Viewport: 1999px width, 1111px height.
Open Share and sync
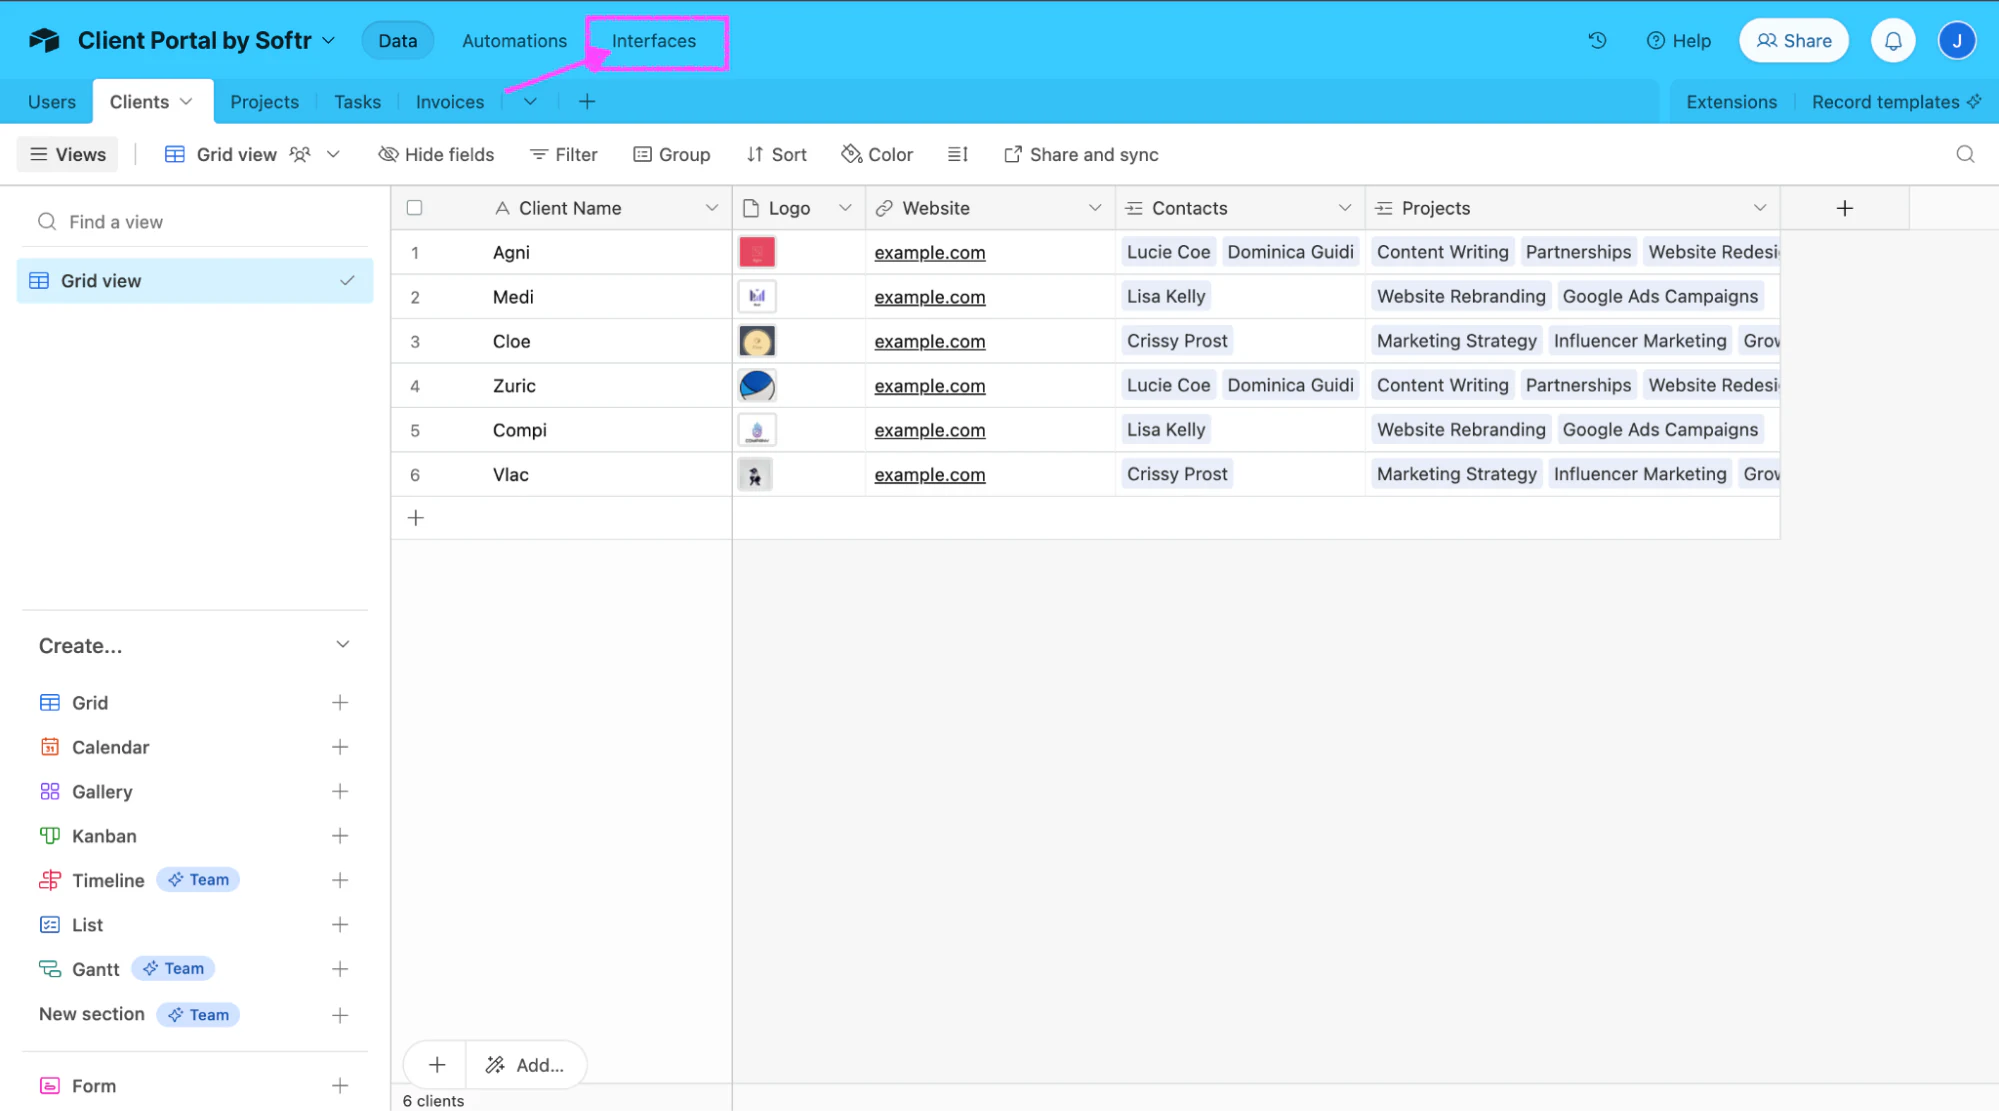point(1081,154)
